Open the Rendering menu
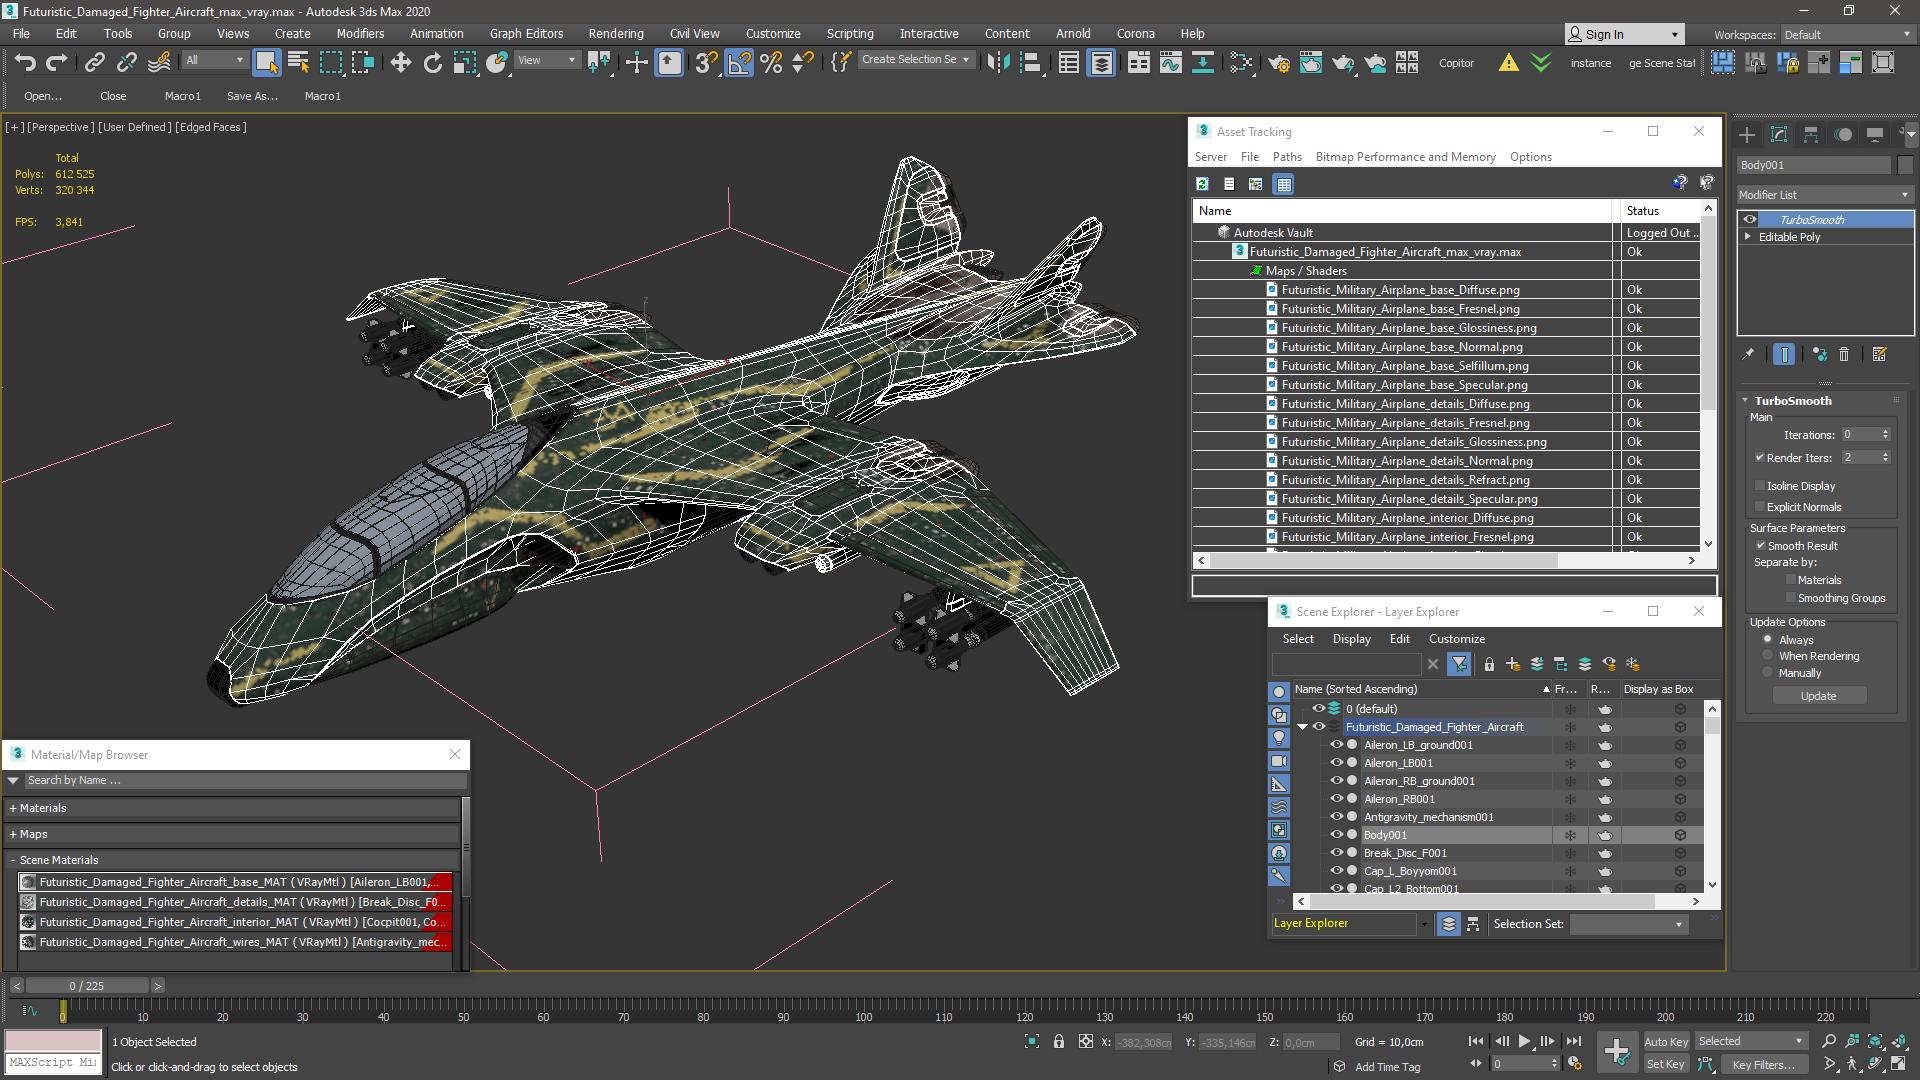 click(616, 33)
